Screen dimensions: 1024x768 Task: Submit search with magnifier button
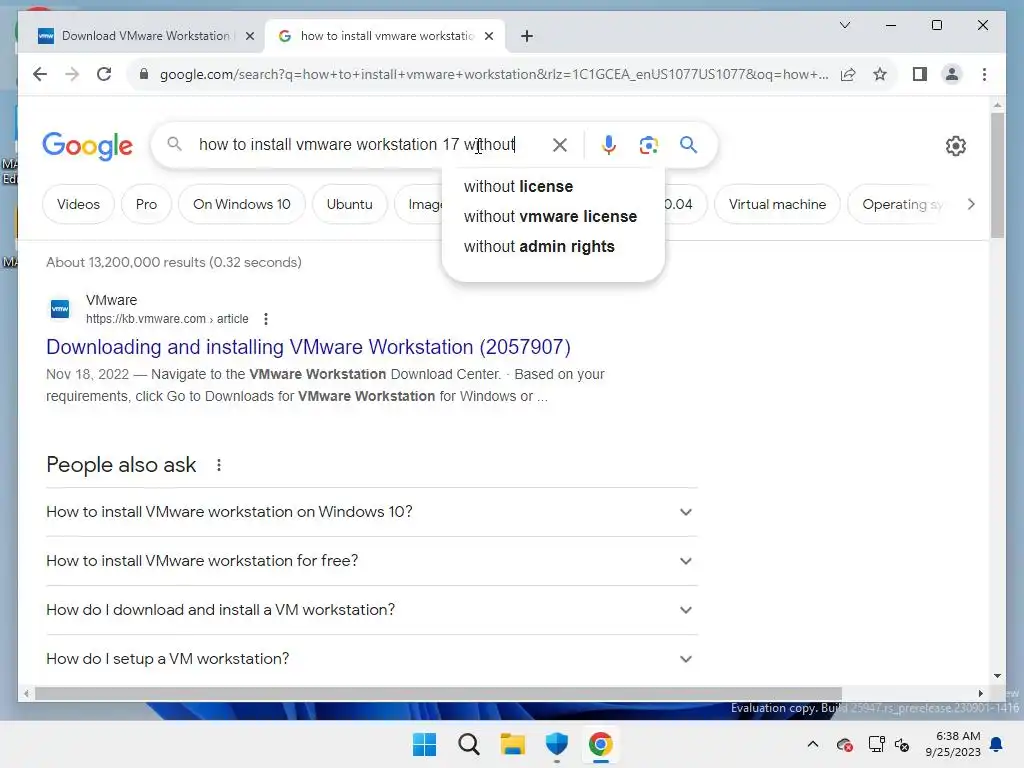(688, 144)
